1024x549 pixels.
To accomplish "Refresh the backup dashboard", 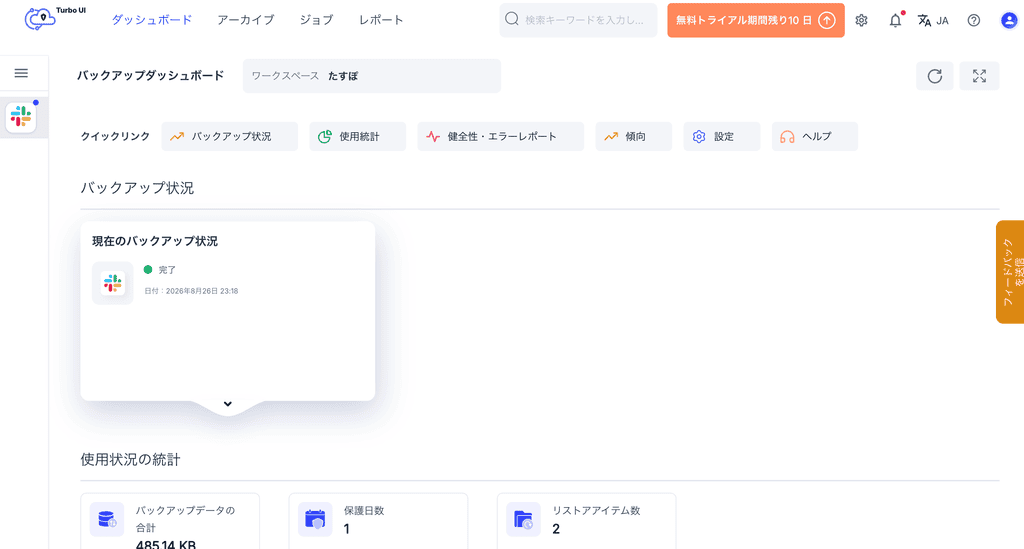I will pos(935,76).
